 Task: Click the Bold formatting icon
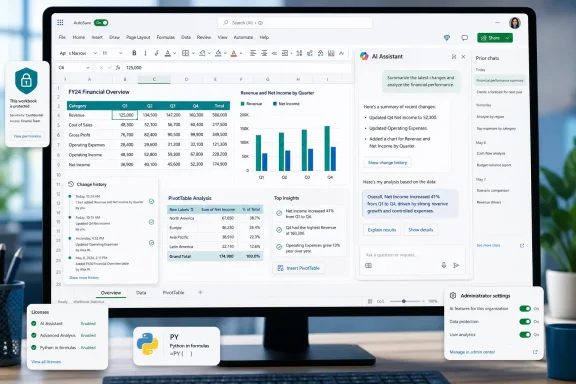[134, 53]
